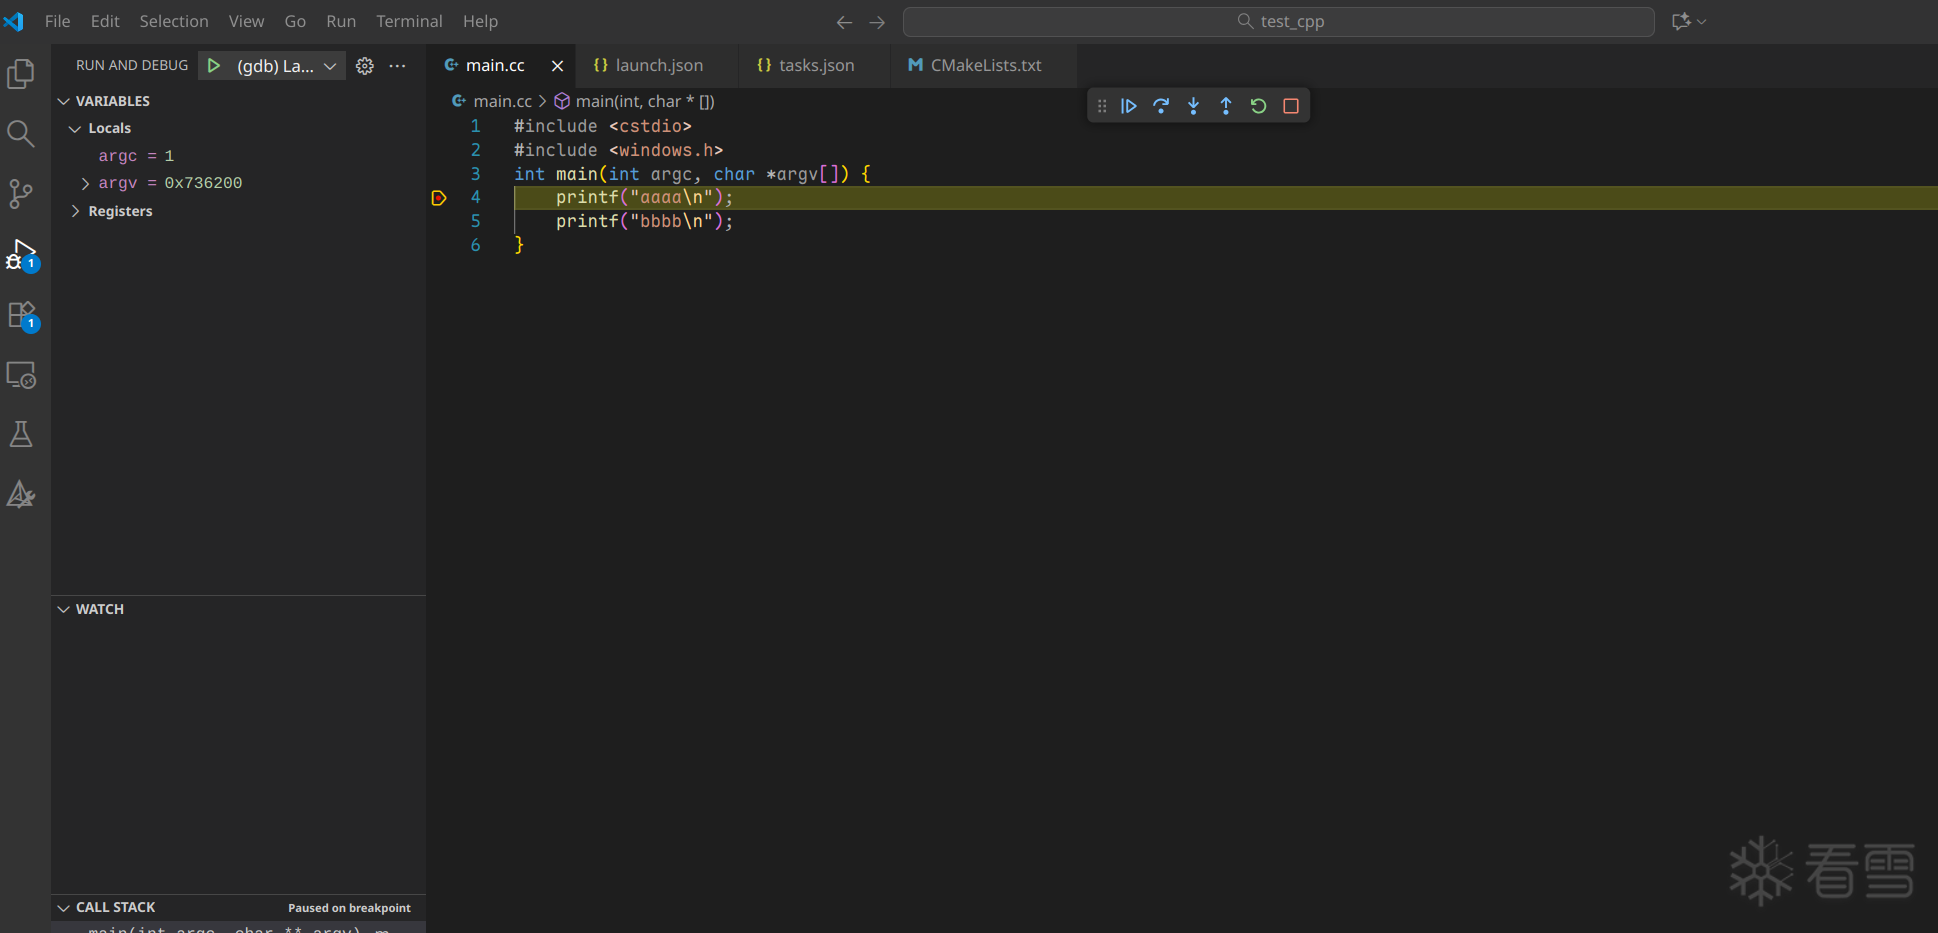Open launch.json via gear icon

(x=365, y=66)
